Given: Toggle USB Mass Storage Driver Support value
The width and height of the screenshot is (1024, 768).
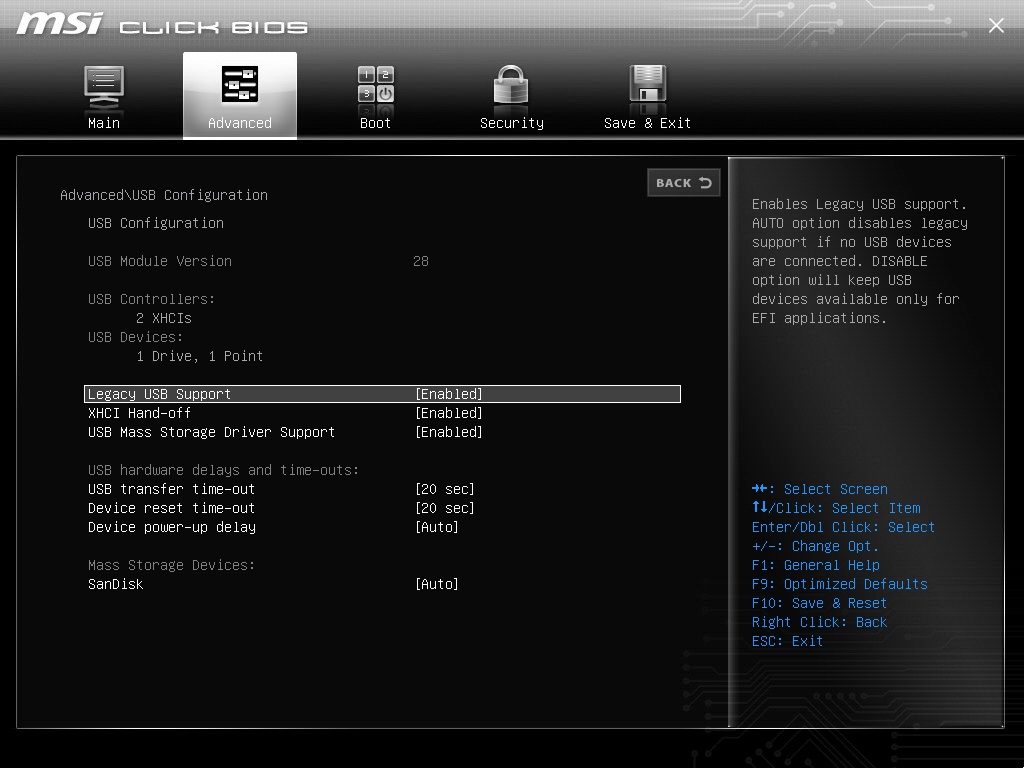Looking at the screenshot, I should point(449,432).
